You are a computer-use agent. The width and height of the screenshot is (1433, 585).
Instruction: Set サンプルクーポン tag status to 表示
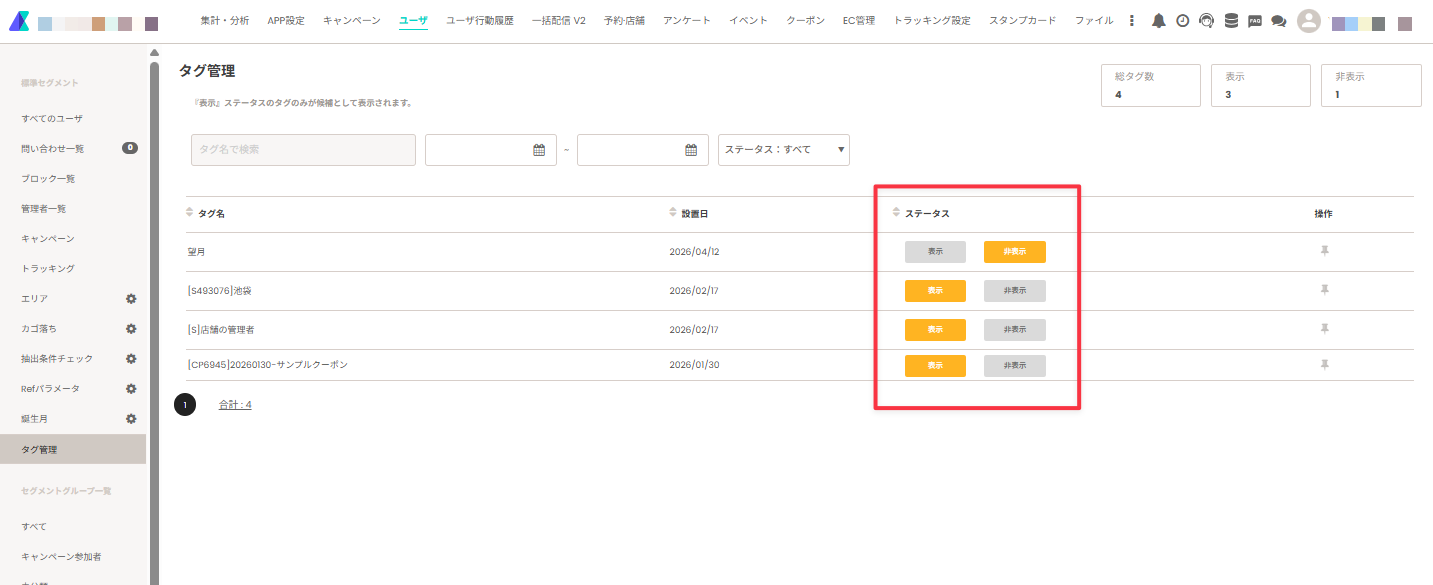[x=935, y=366]
